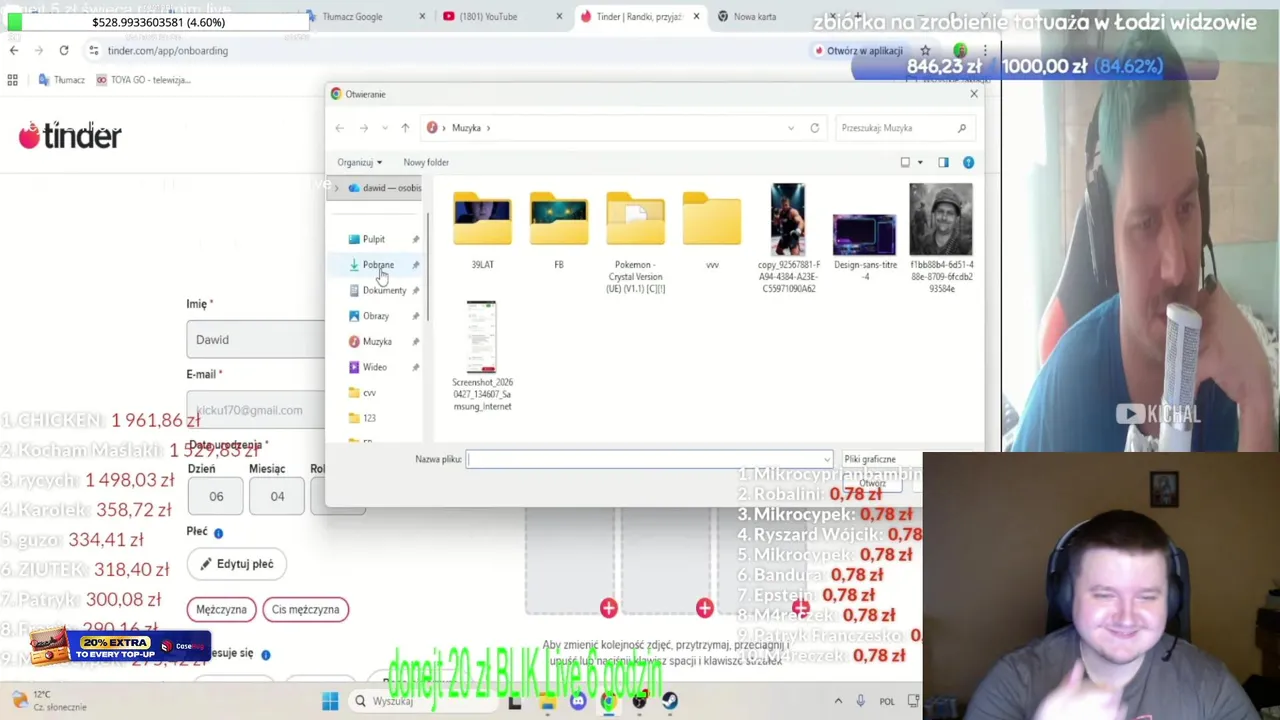Close the YouTube browser tab
Screen dimensions: 1280x720
[x=559, y=16]
